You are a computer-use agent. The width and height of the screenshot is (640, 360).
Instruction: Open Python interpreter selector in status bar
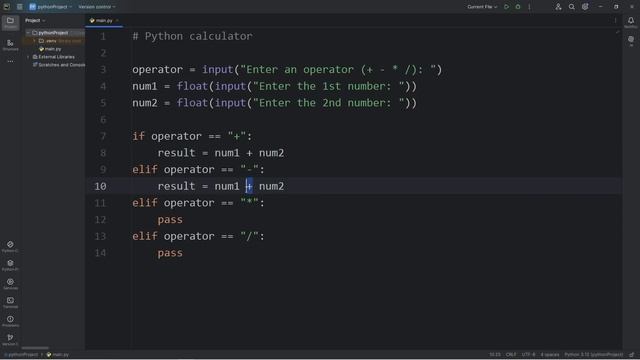[594, 355]
